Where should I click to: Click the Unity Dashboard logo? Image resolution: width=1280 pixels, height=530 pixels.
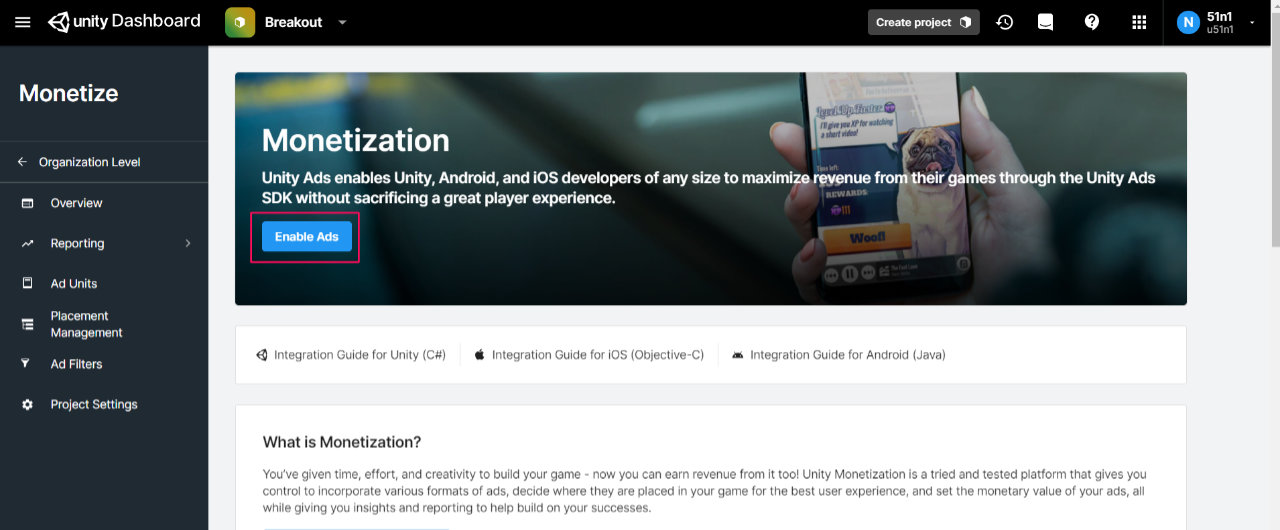coord(124,22)
